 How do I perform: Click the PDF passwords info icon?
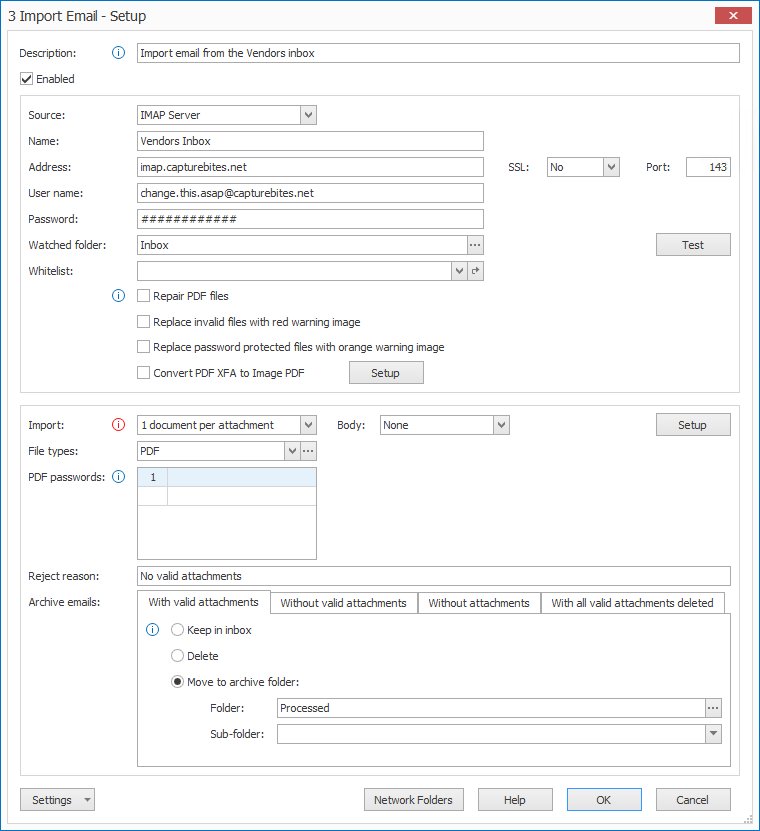pyautogui.click(x=118, y=477)
